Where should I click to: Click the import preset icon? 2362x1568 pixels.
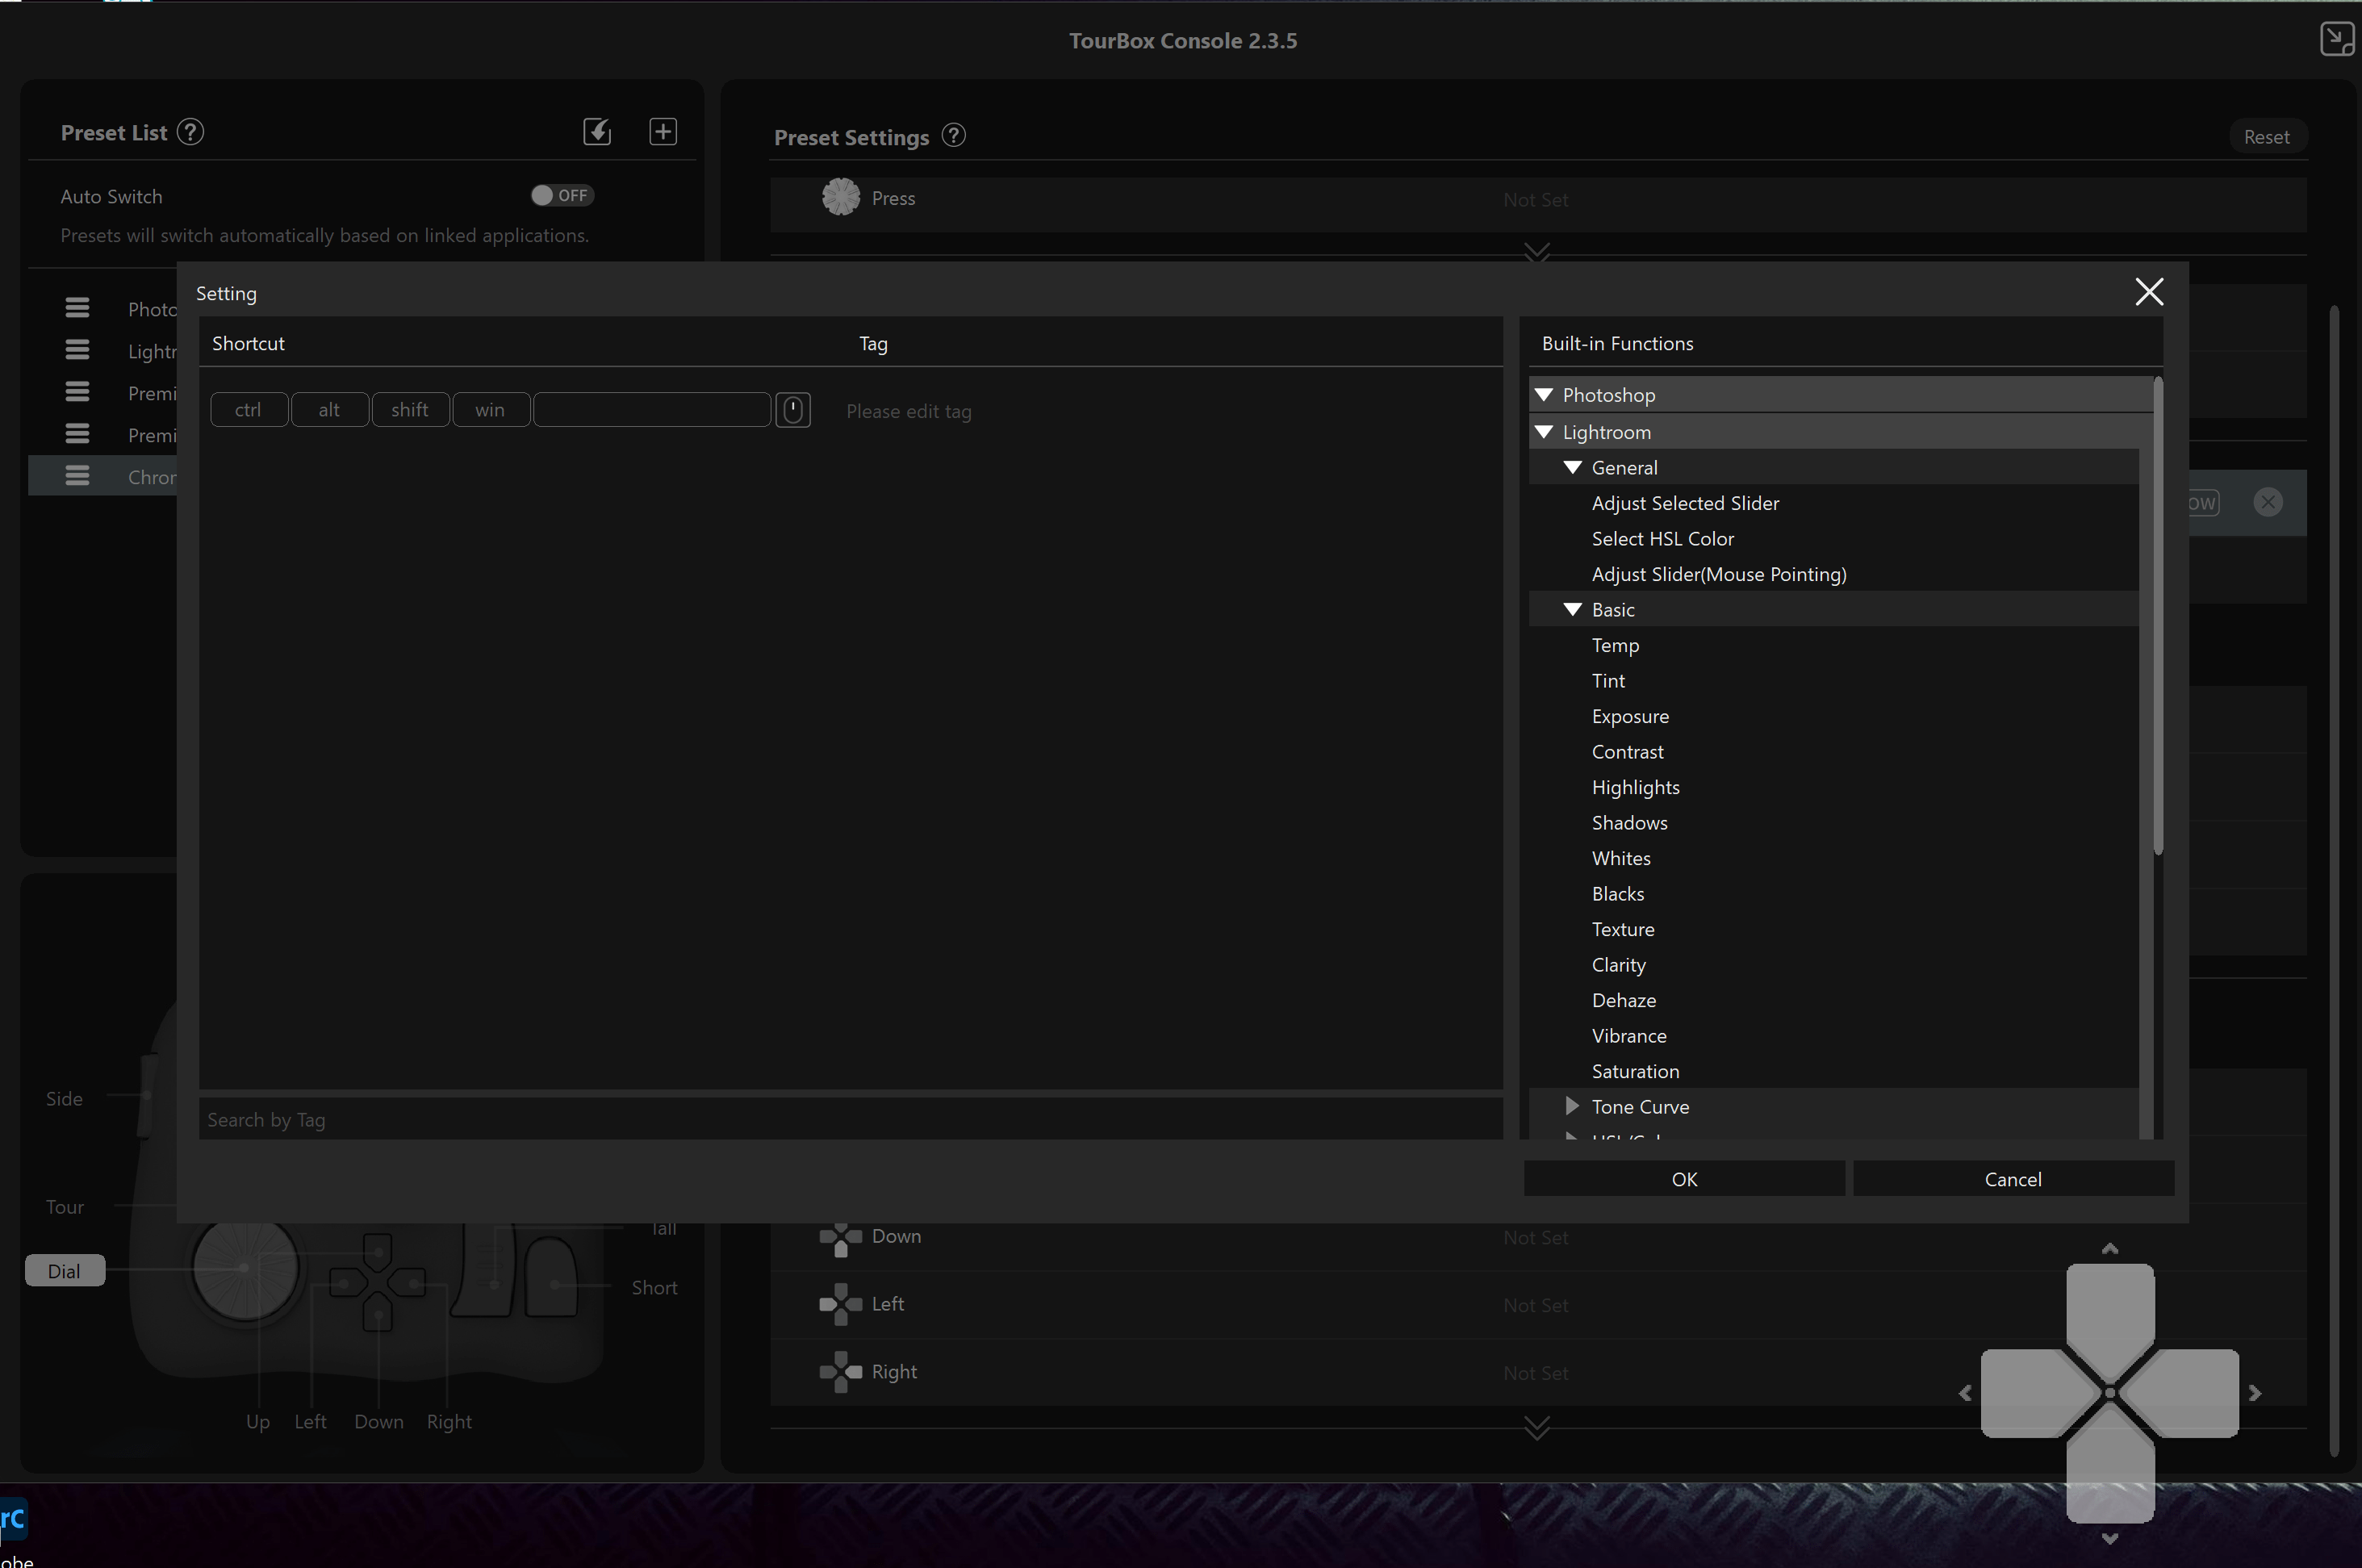597,131
